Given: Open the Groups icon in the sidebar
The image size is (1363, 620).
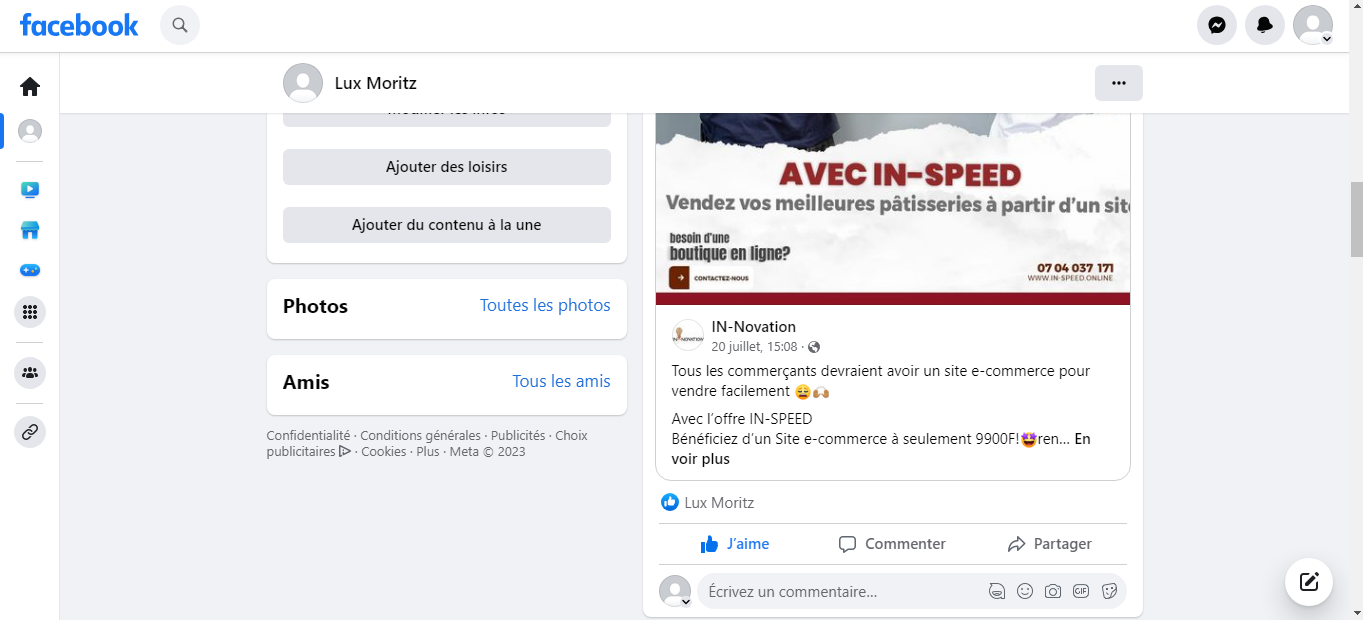Looking at the screenshot, I should [x=30, y=373].
